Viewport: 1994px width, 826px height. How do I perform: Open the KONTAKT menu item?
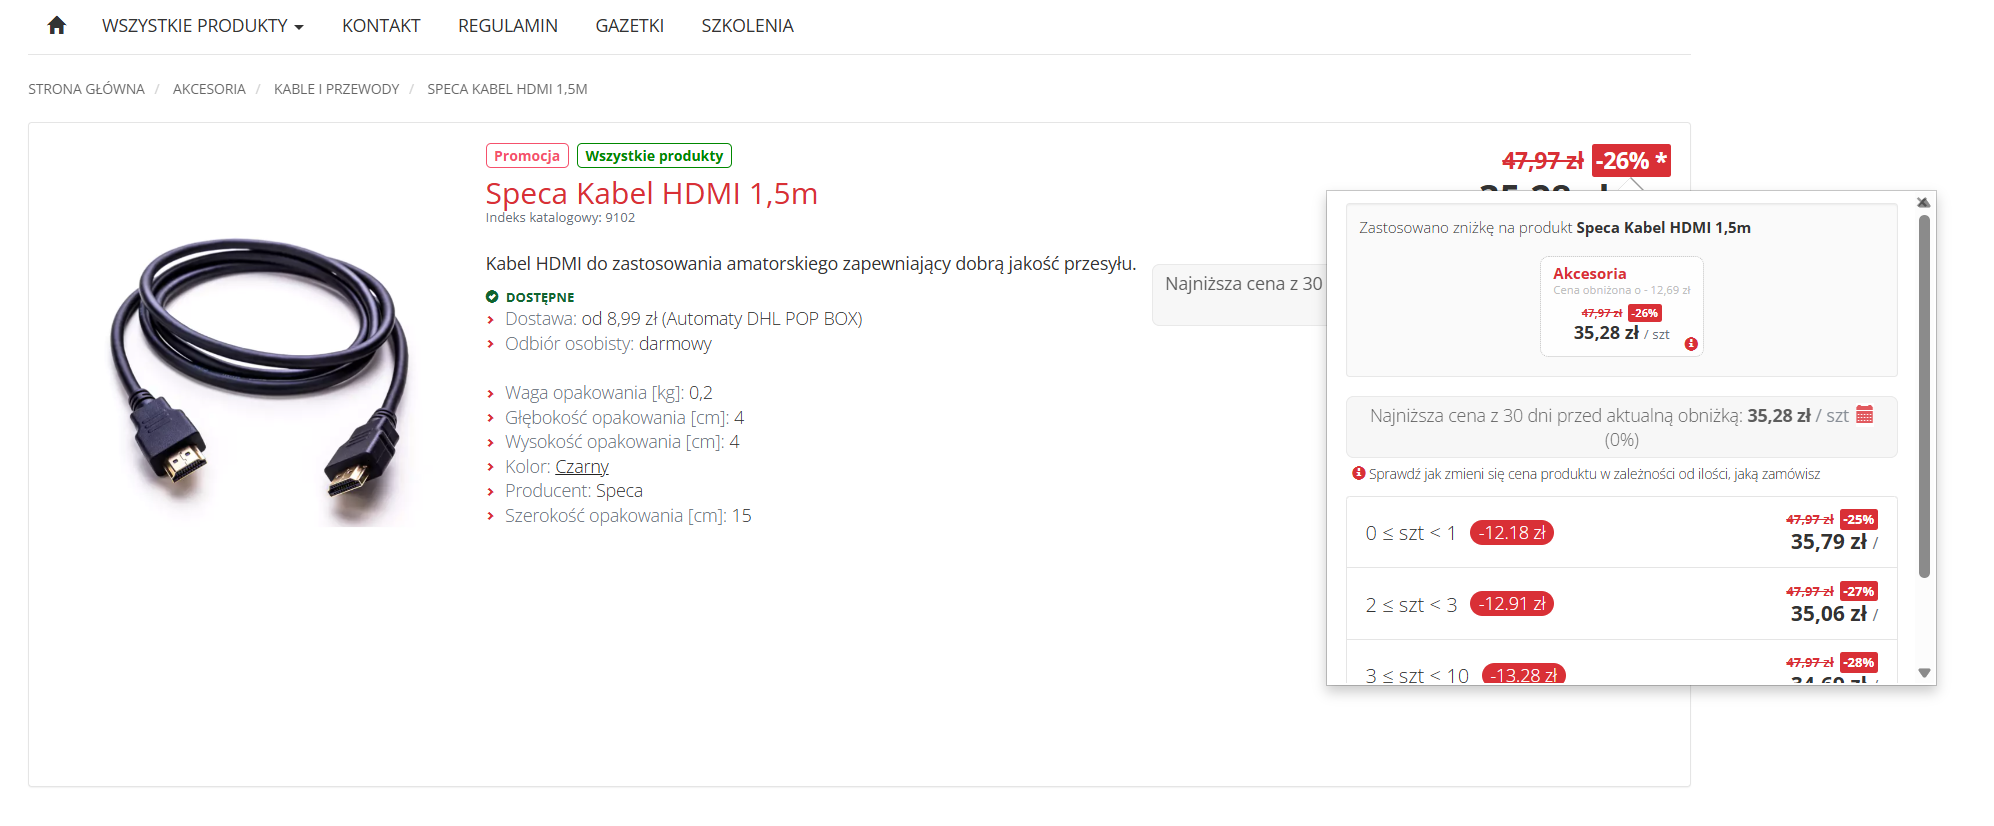pyautogui.click(x=381, y=26)
